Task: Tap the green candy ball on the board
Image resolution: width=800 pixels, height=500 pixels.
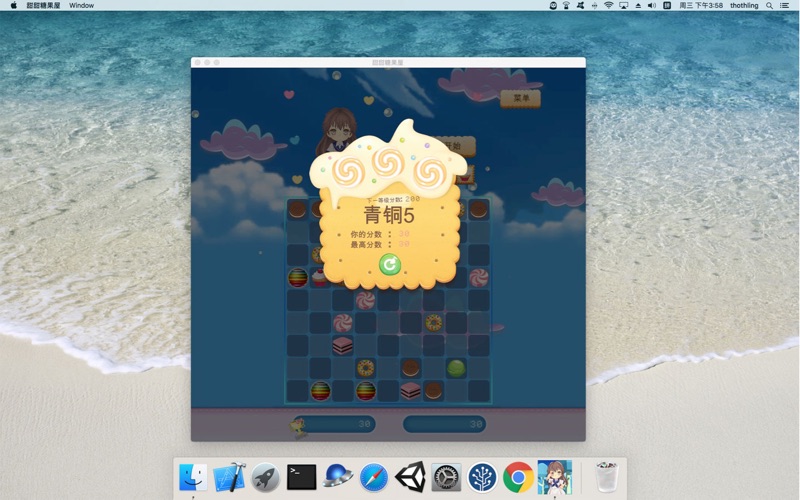Action: [x=456, y=368]
